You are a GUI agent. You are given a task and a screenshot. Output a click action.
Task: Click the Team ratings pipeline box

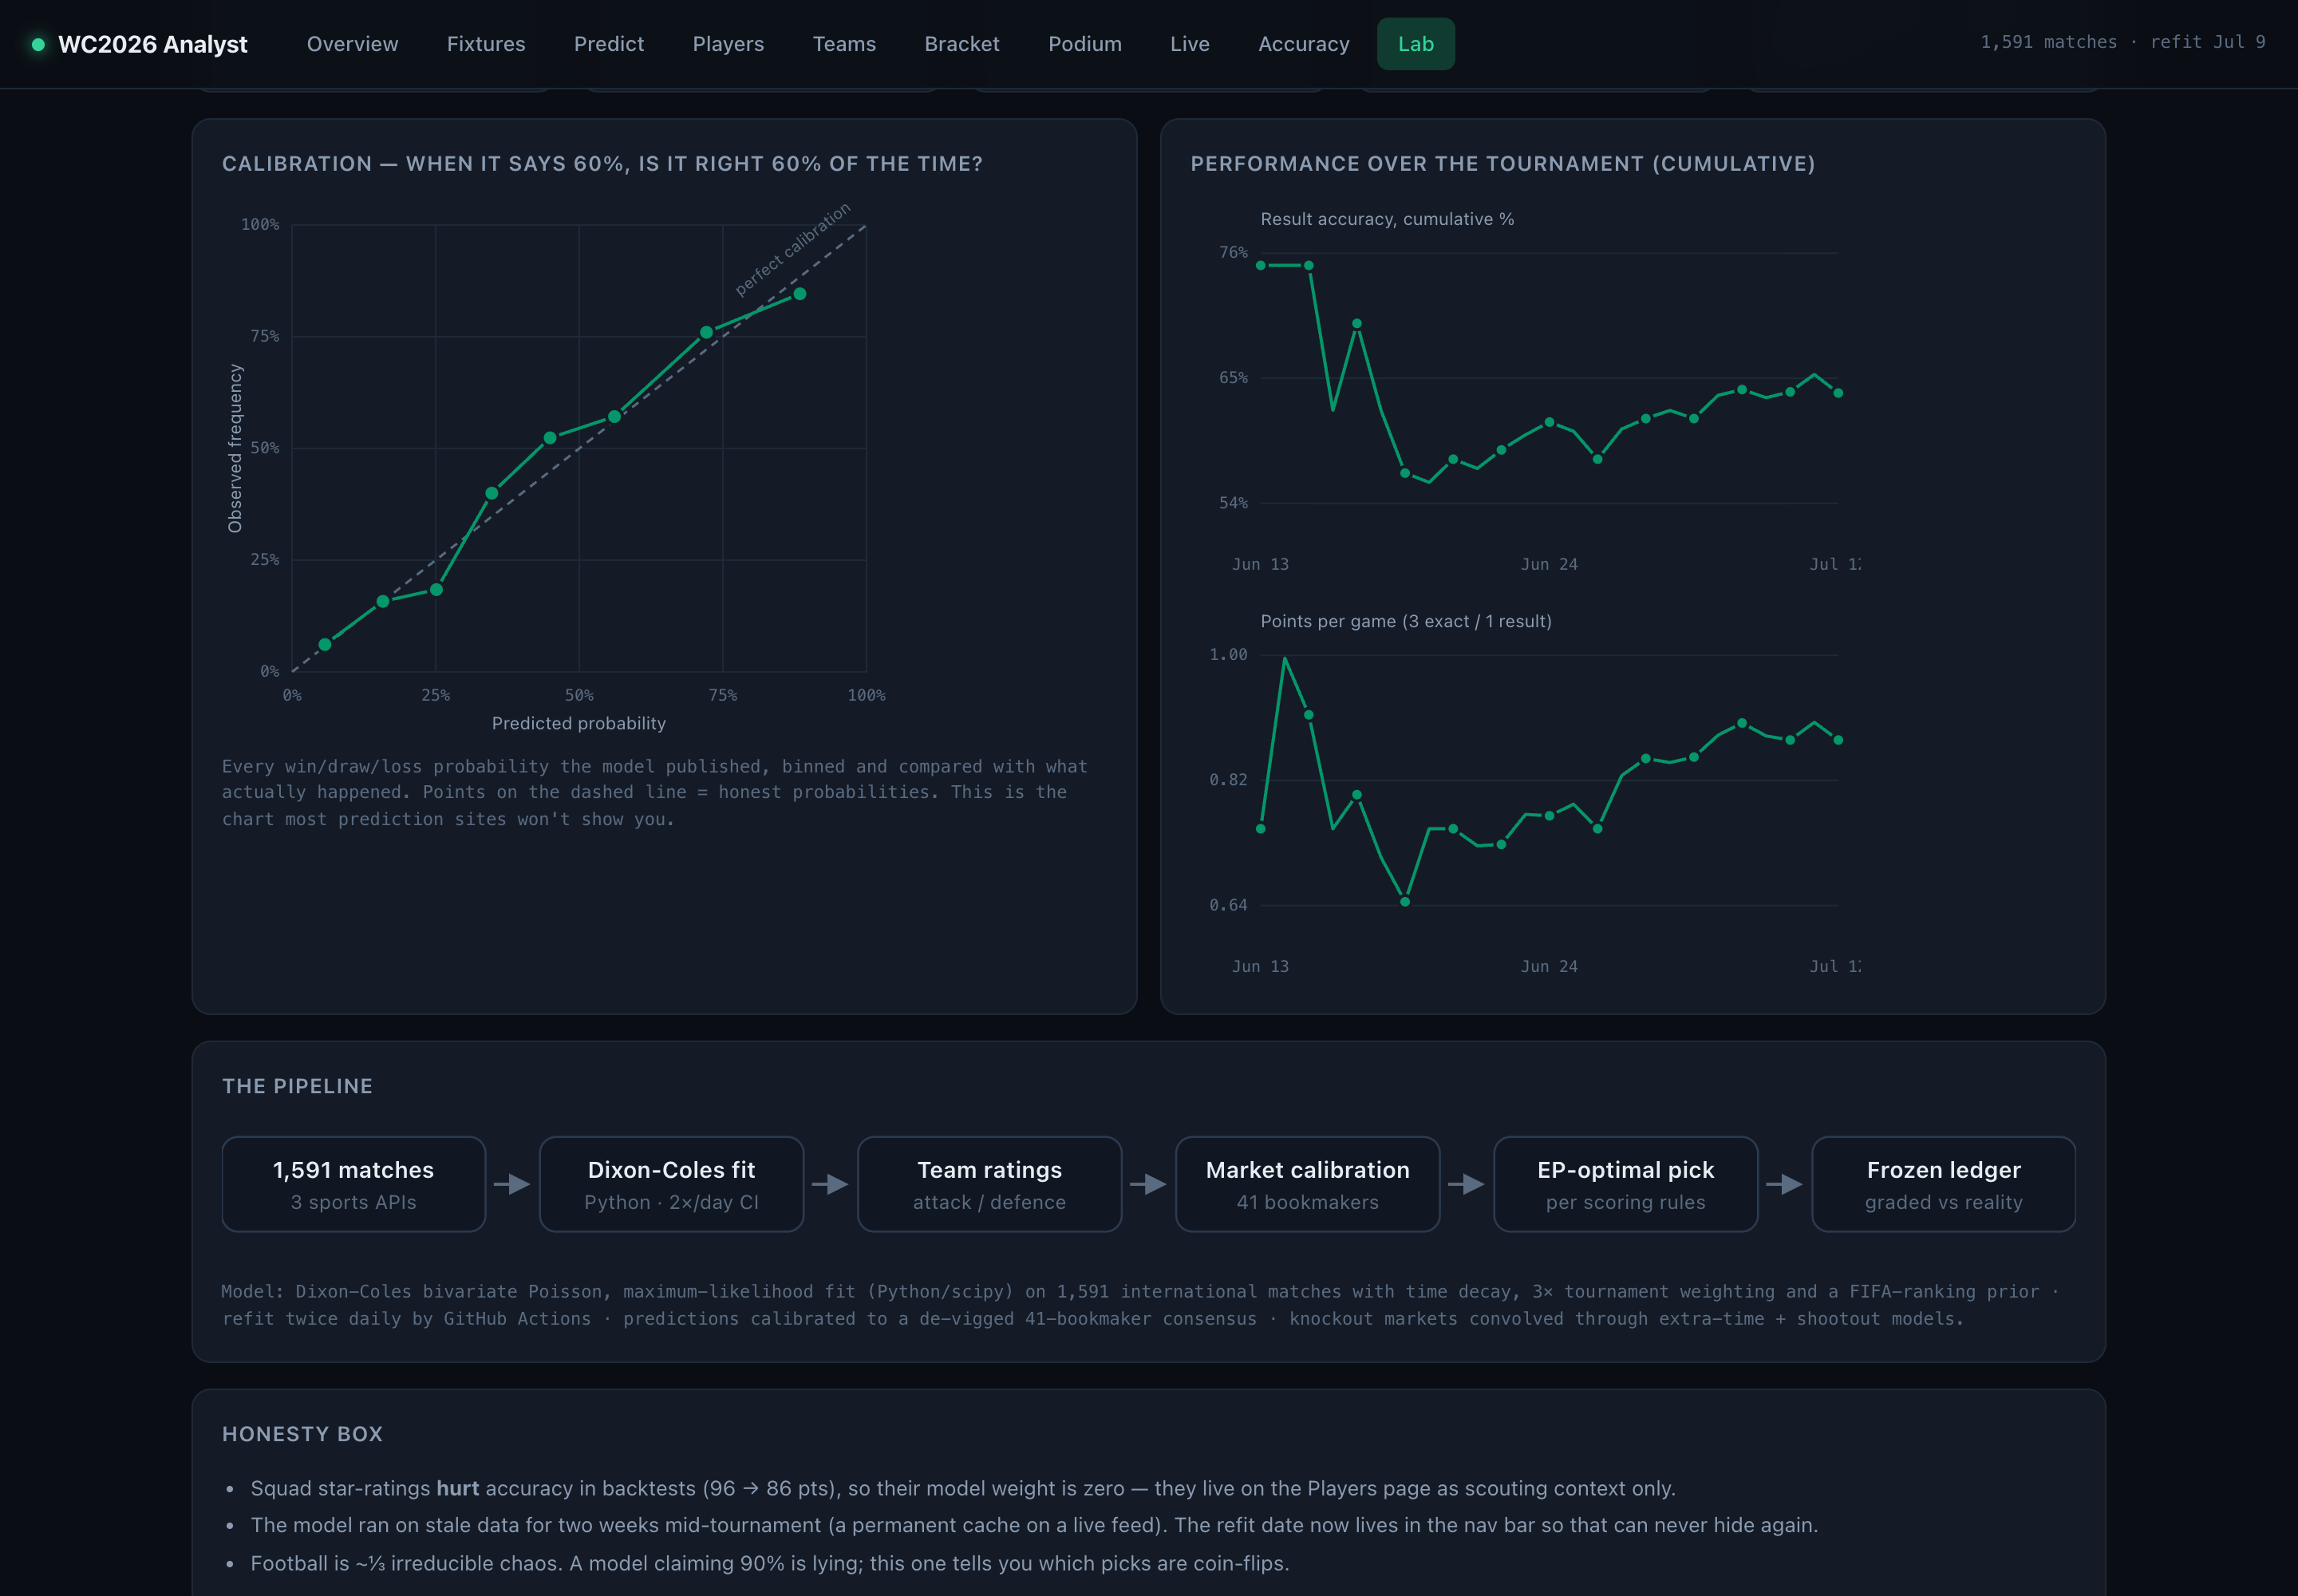990,1184
